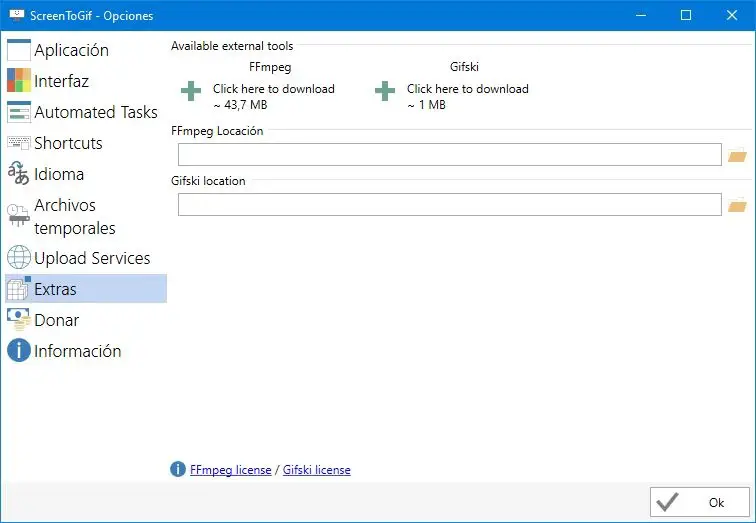
Task: Switch to the Extras tab
Action: 55,289
